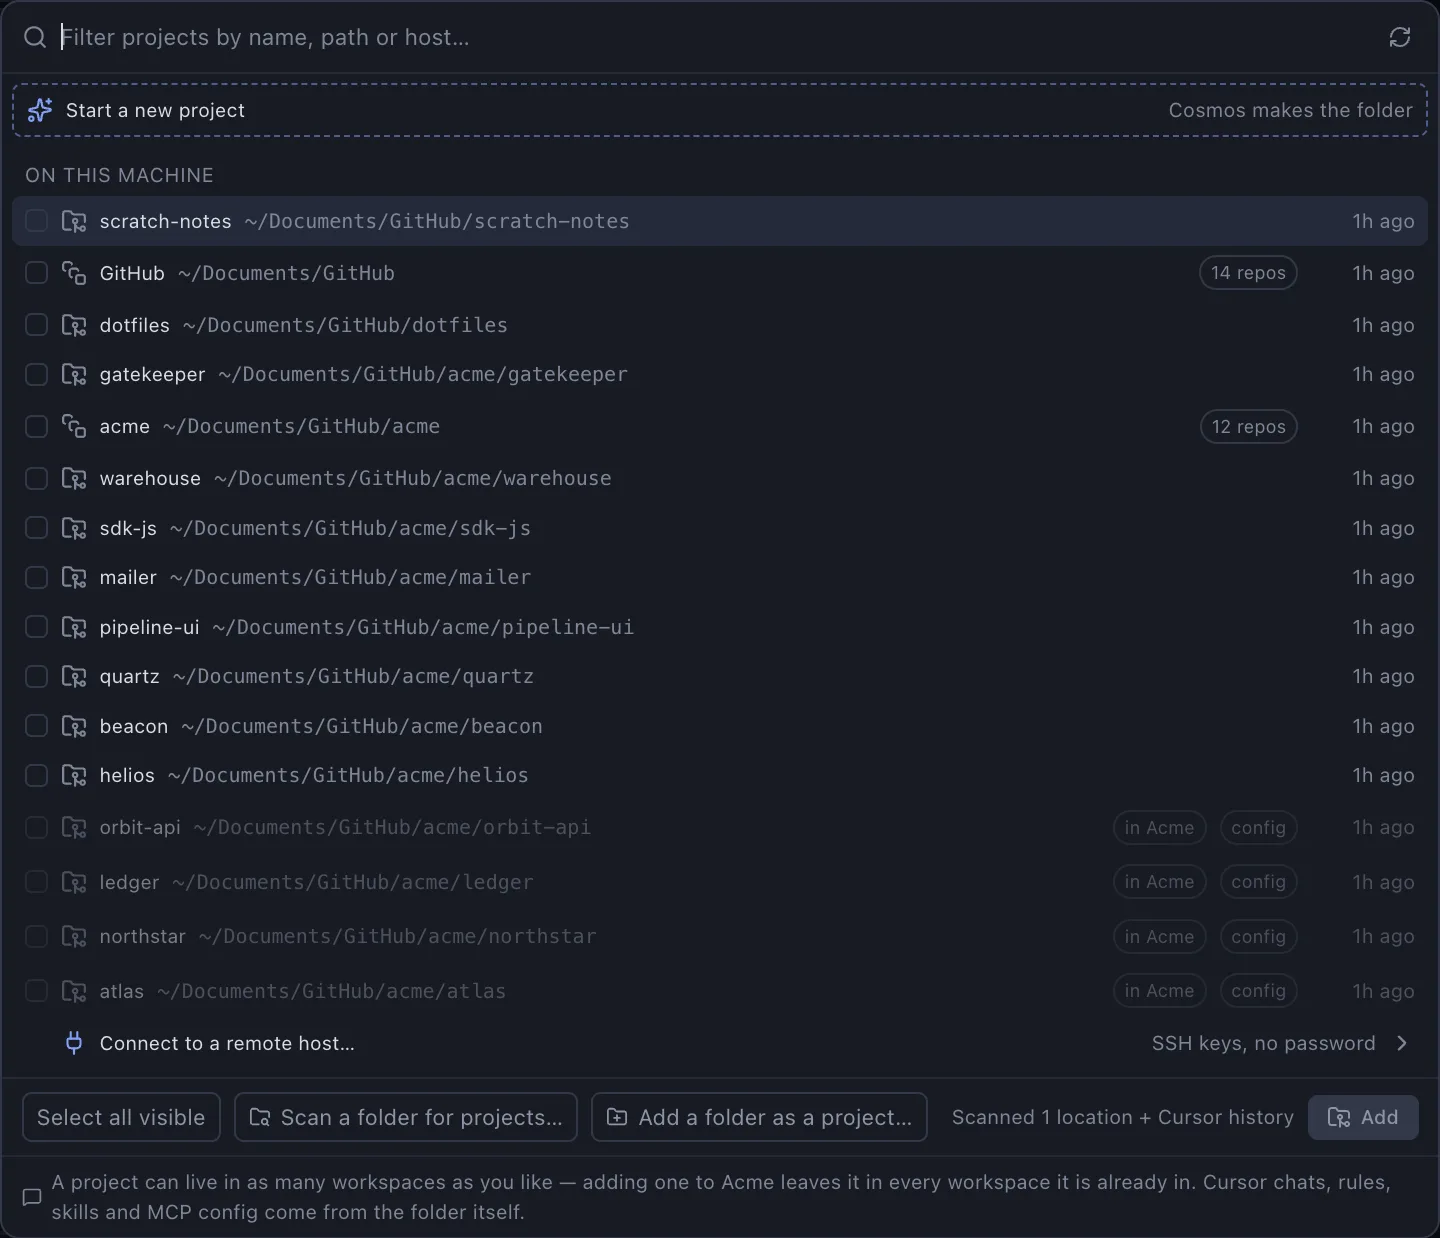Click the sdk-js project name
The image size is (1440, 1238).
(x=128, y=528)
